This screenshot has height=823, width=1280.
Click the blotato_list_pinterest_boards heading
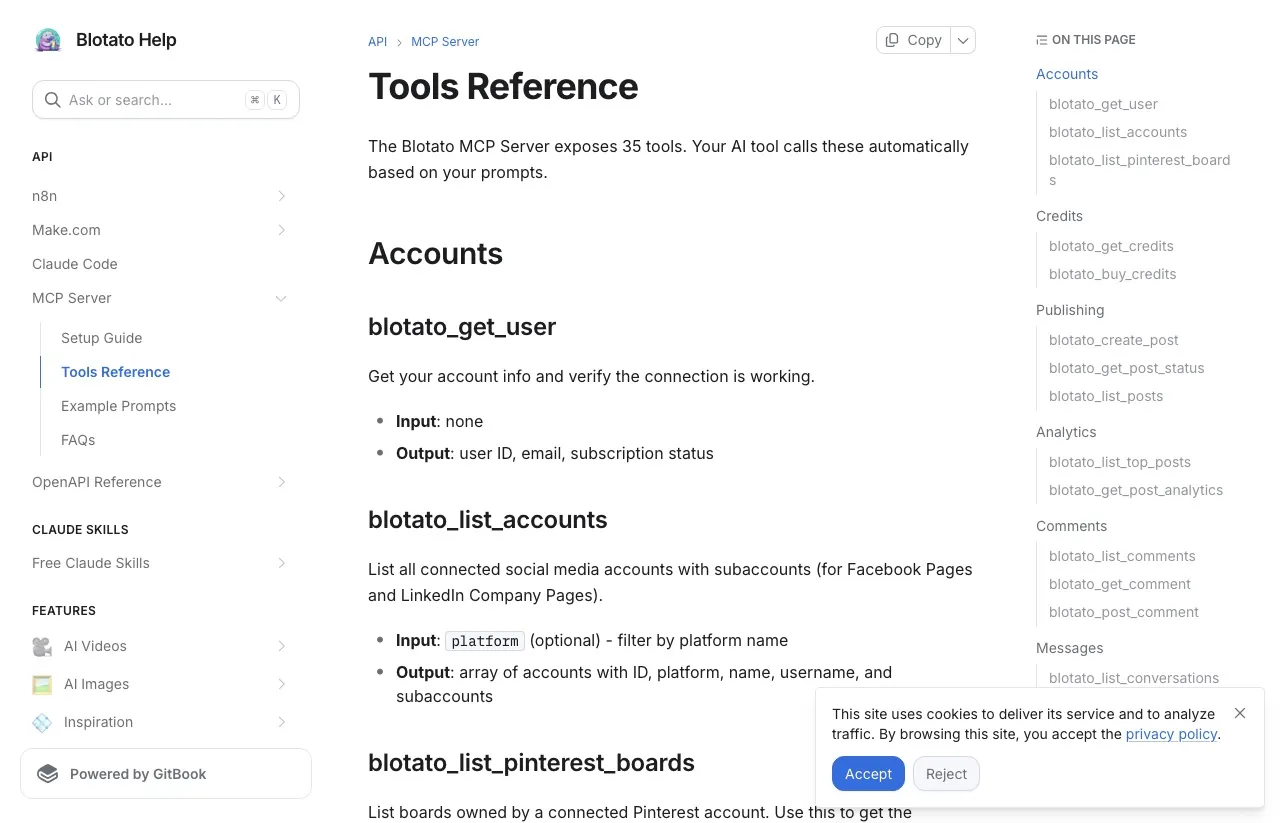531,763
